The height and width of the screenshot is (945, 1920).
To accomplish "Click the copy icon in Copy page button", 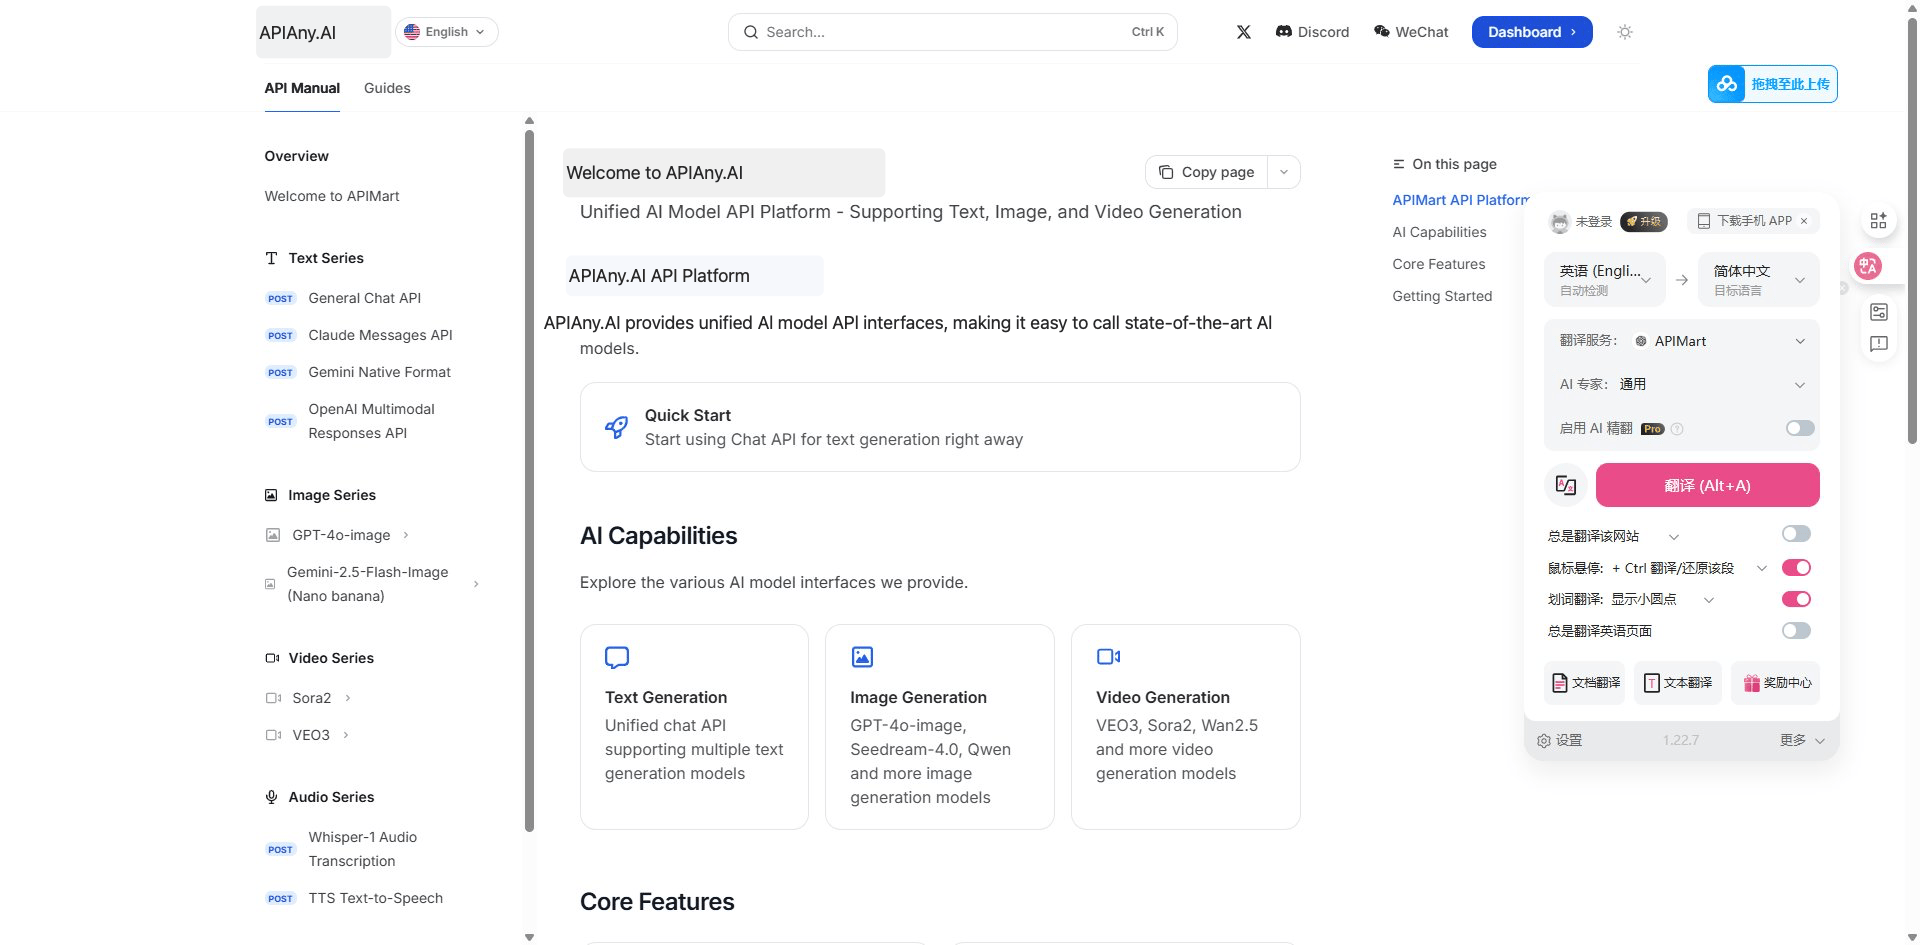I will click(x=1166, y=172).
